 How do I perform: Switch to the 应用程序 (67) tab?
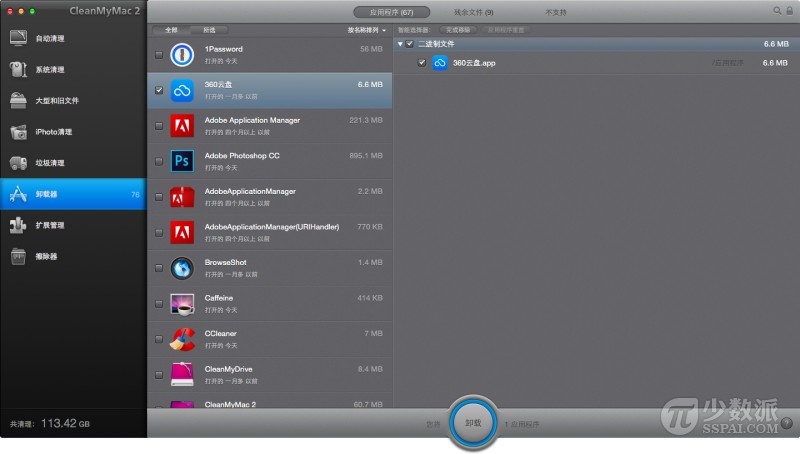[x=392, y=12]
